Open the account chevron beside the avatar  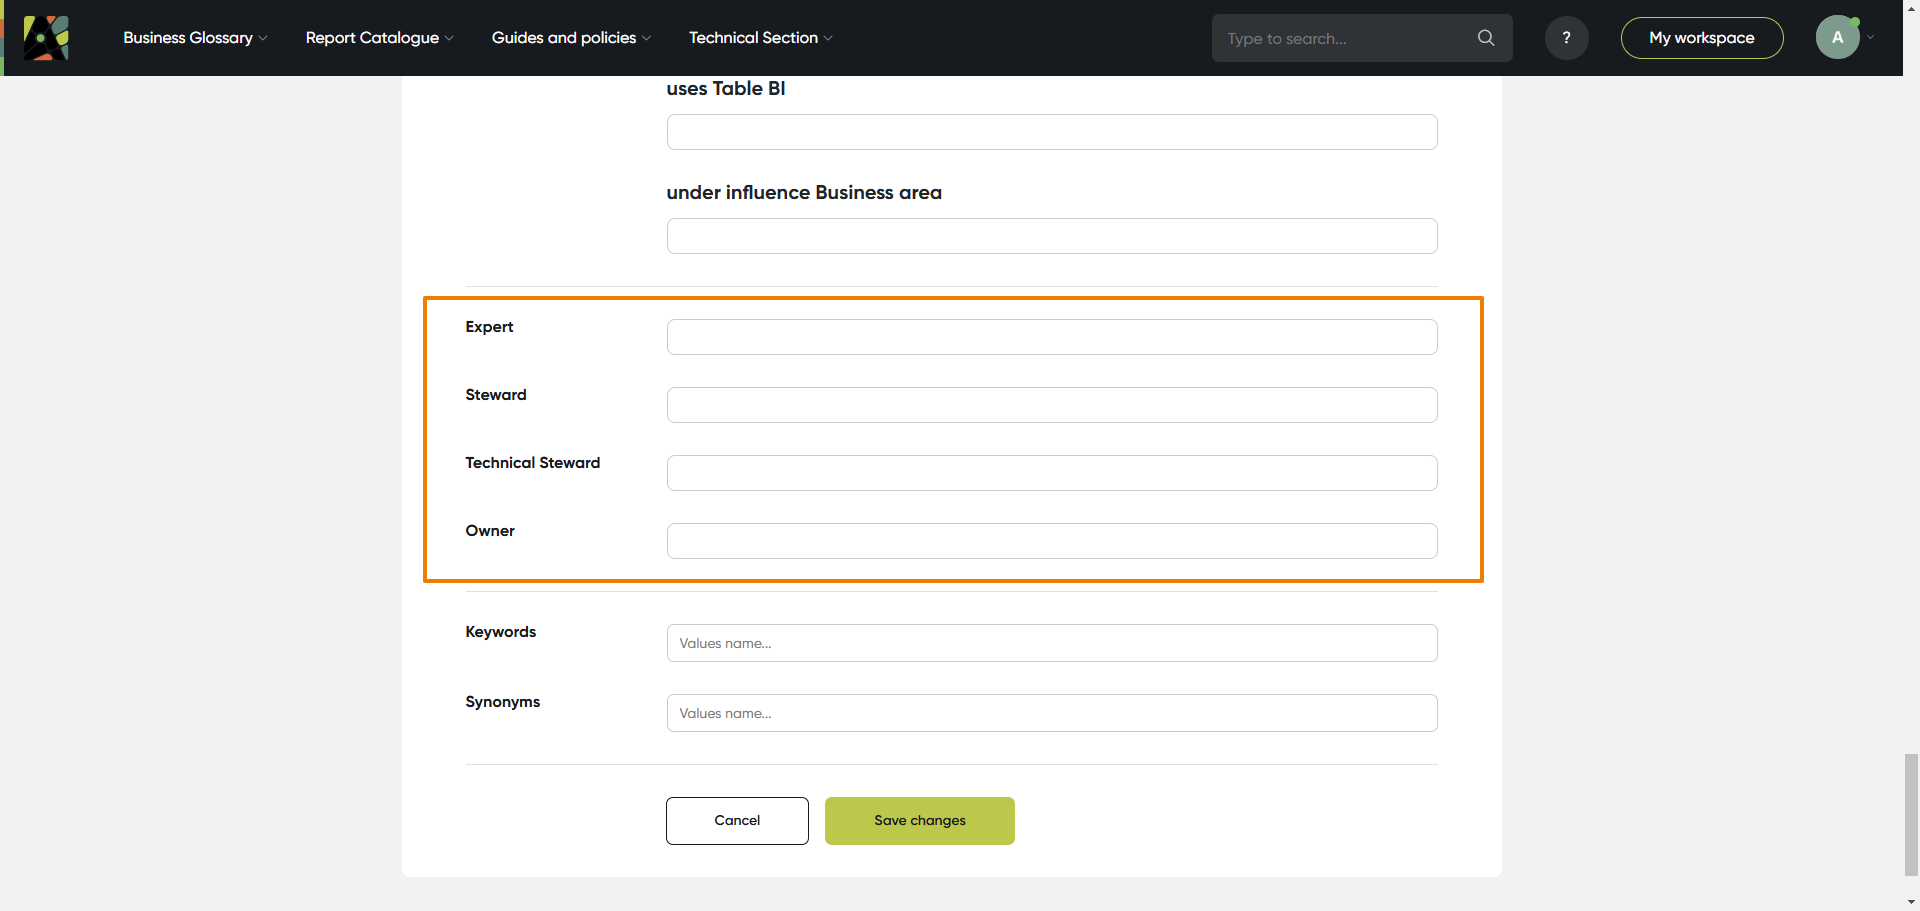pyautogui.click(x=1868, y=37)
